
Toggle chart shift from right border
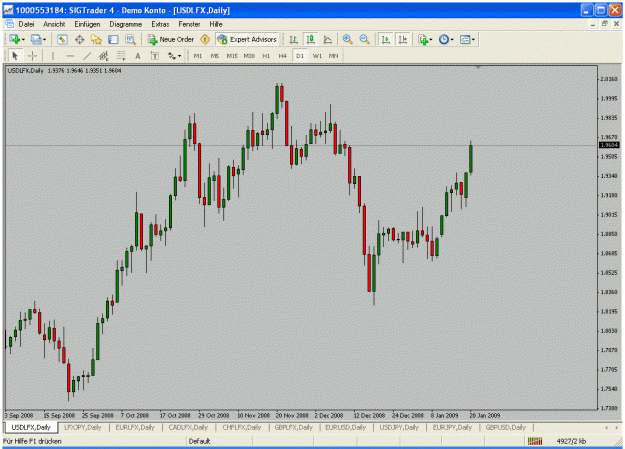[403, 39]
